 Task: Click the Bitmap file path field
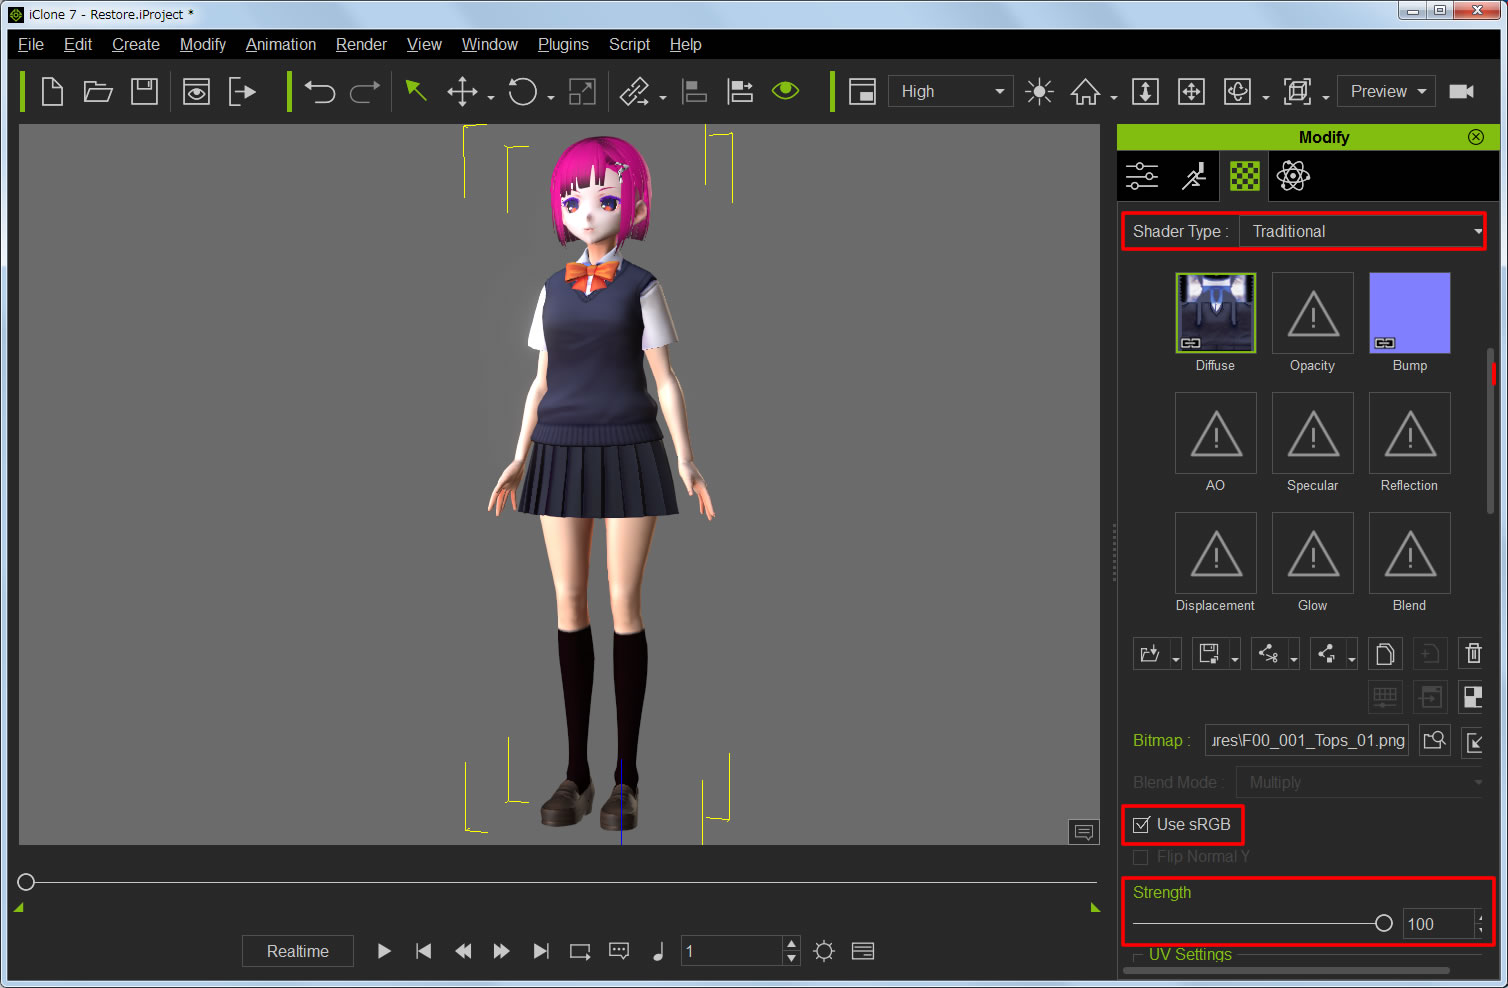pyautogui.click(x=1307, y=740)
